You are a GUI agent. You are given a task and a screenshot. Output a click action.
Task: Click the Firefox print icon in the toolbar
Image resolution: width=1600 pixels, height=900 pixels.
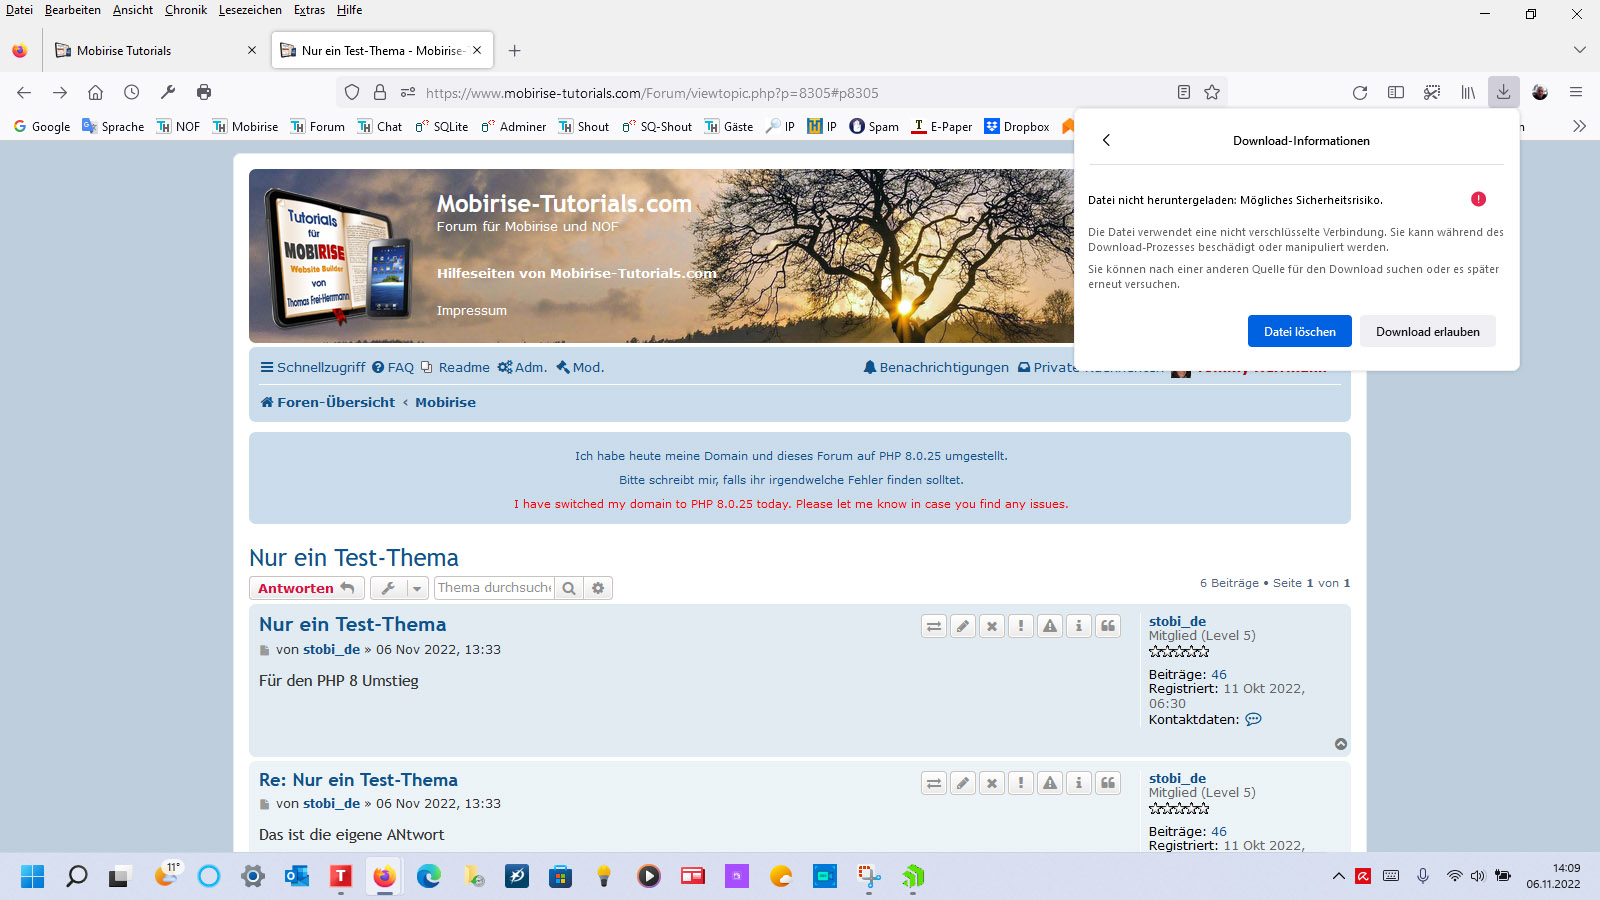(204, 92)
